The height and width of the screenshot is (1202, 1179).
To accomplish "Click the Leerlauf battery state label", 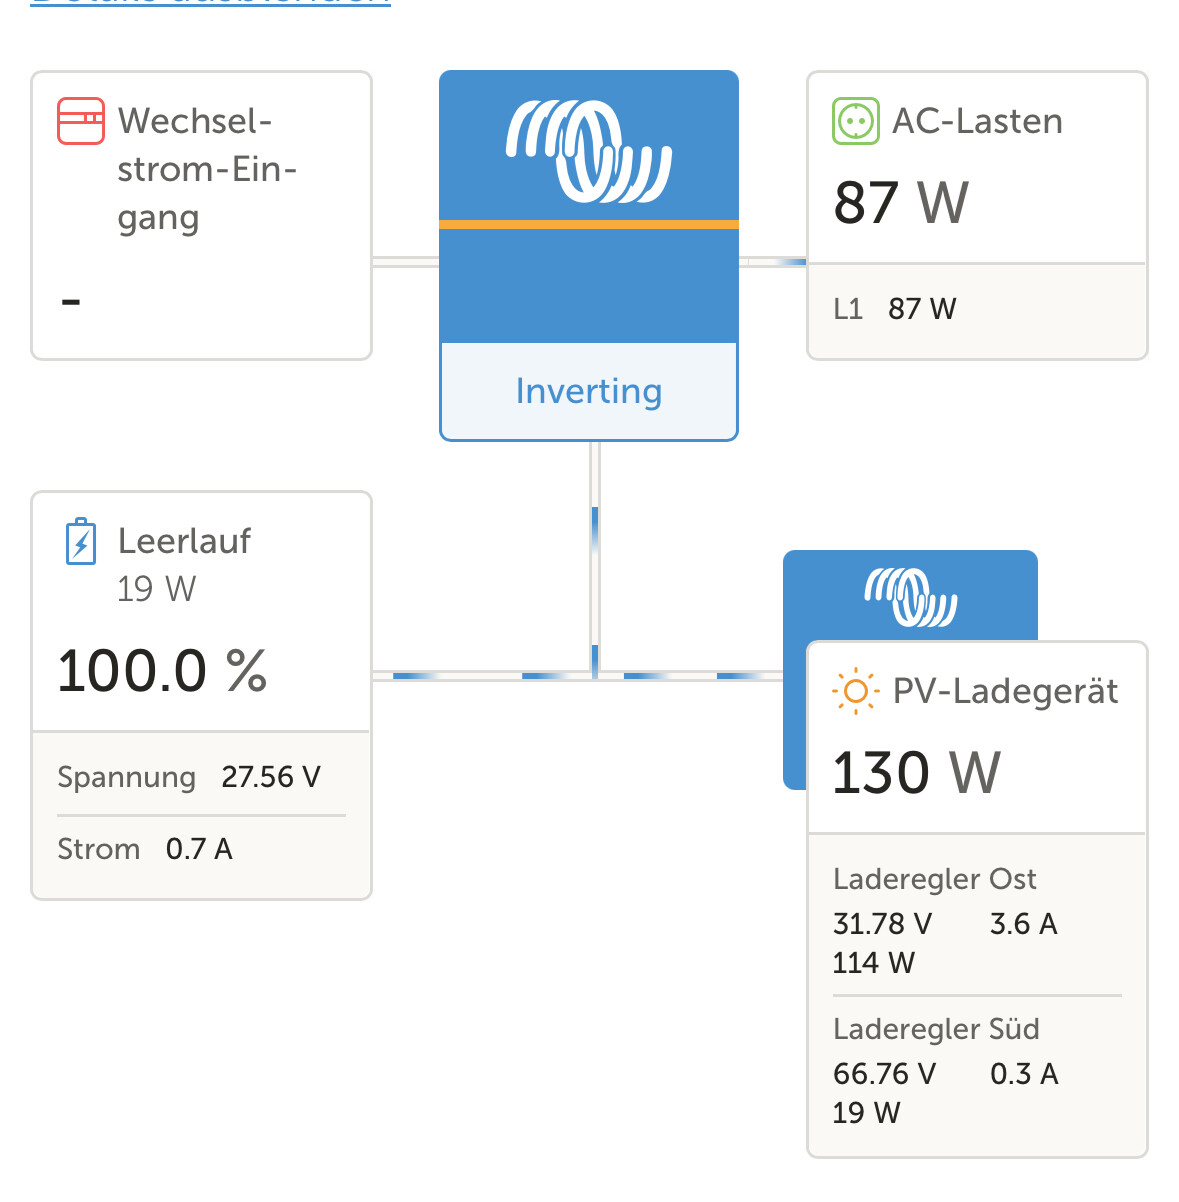I will coord(184,541).
